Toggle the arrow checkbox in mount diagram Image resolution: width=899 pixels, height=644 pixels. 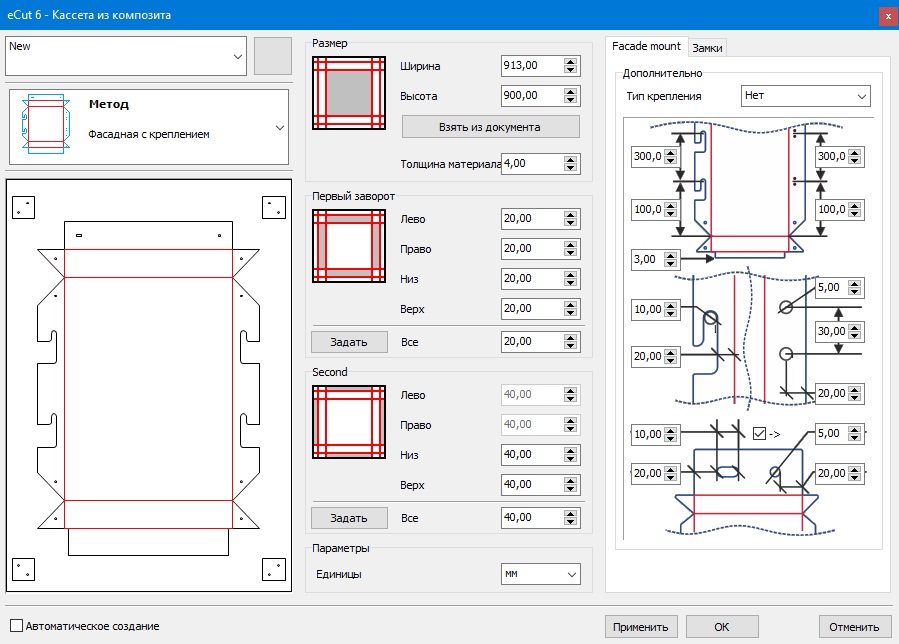coord(759,434)
